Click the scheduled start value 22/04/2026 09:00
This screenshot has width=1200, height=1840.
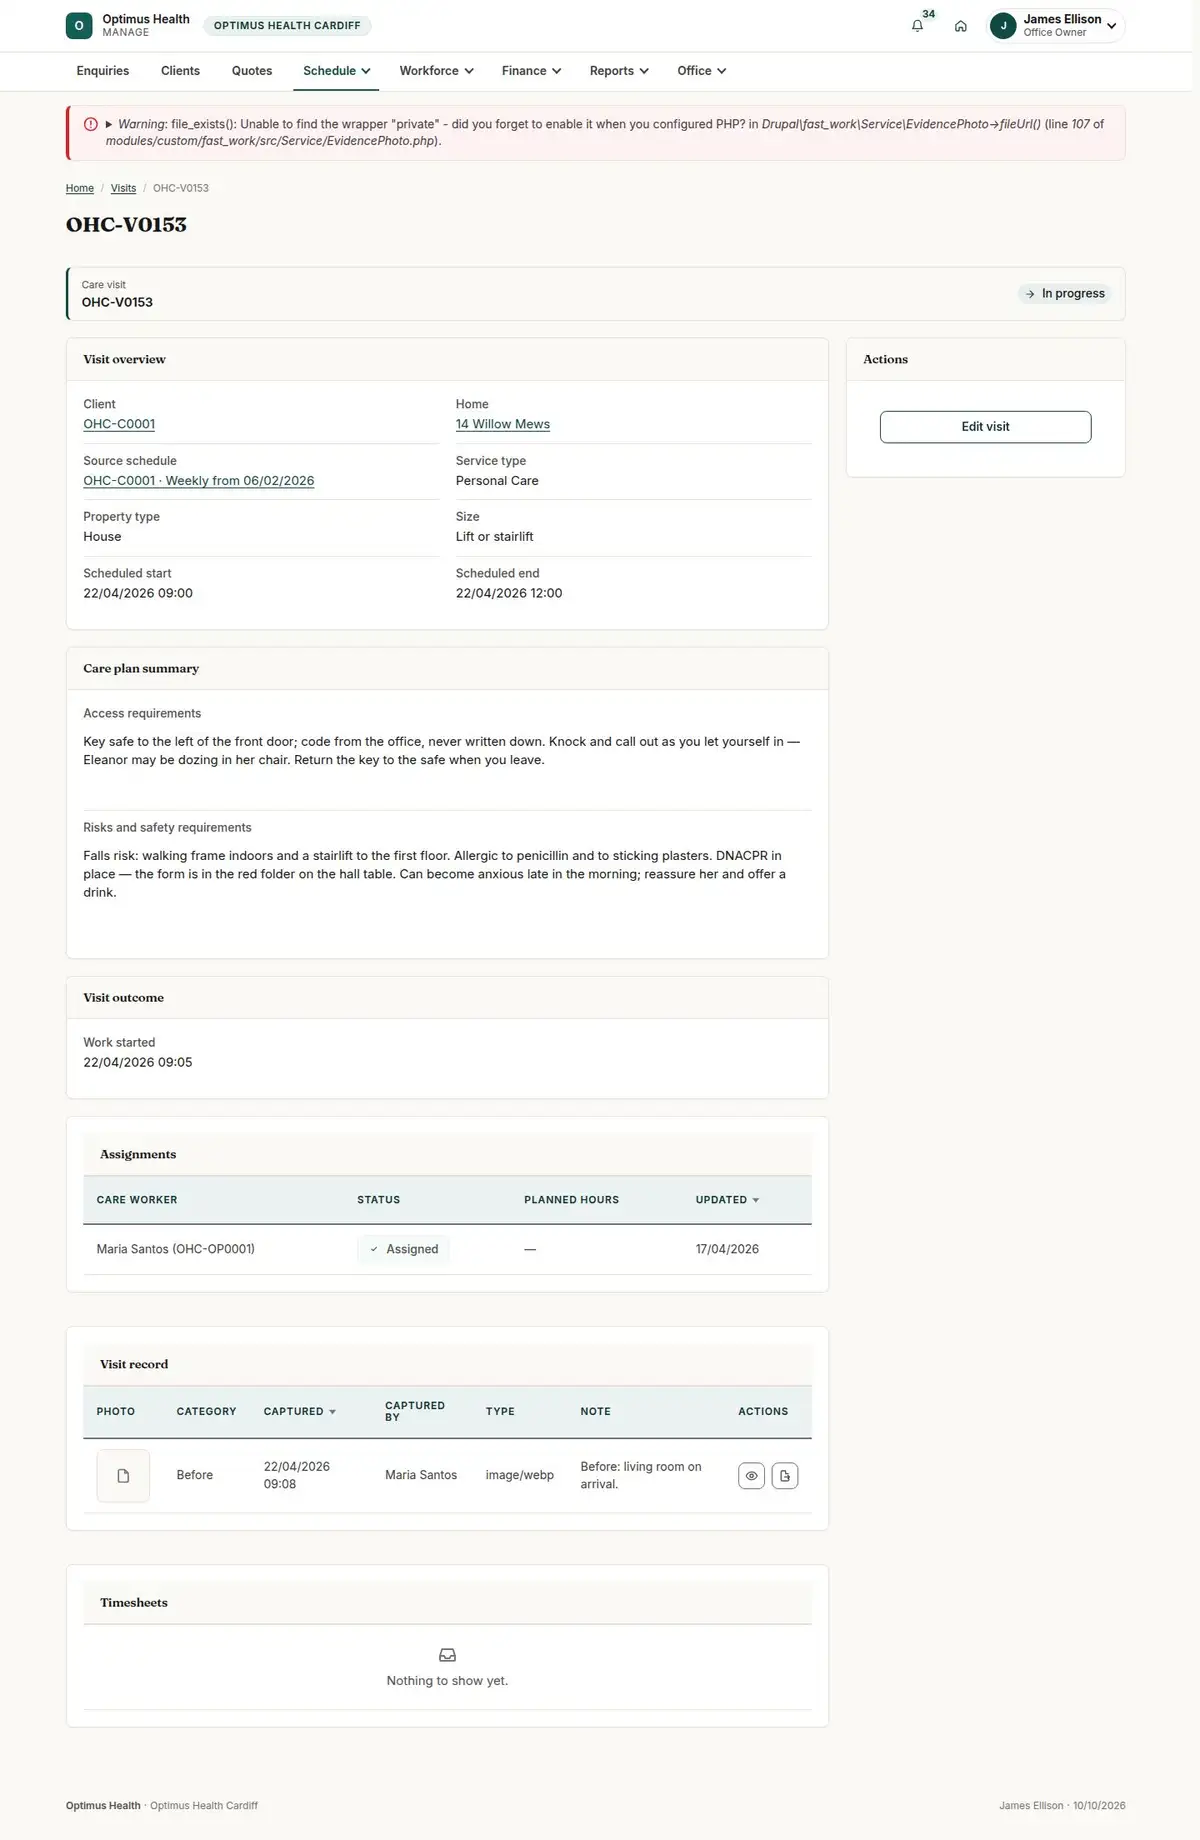pos(138,593)
